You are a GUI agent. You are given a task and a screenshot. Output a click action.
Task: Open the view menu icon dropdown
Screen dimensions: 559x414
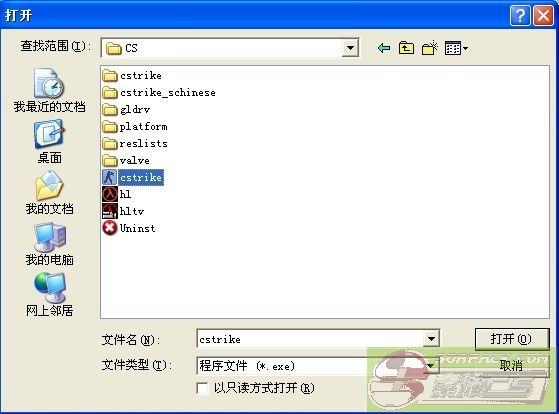(456, 48)
